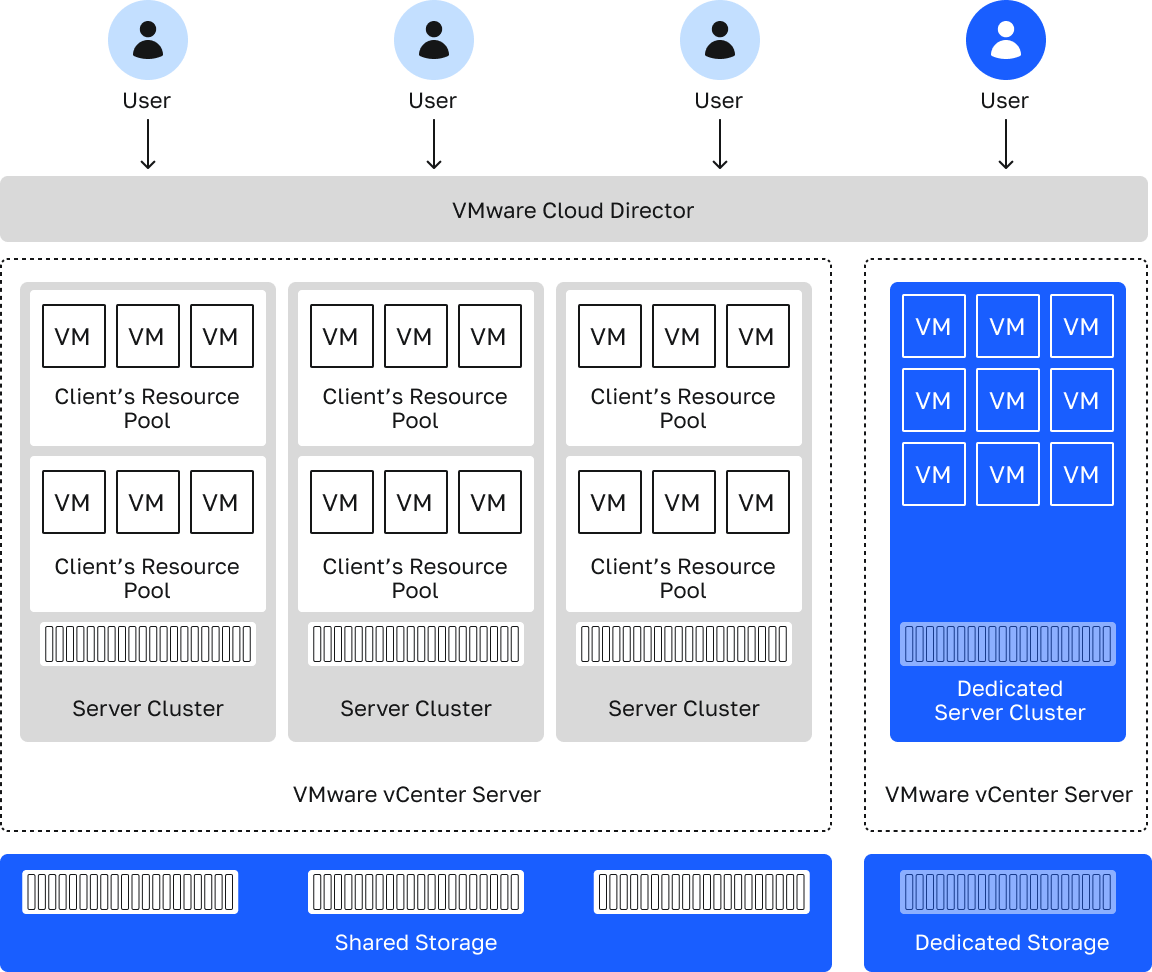
Task: Click the dark blue User icon
Action: pyautogui.click(x=1005, y=40)
